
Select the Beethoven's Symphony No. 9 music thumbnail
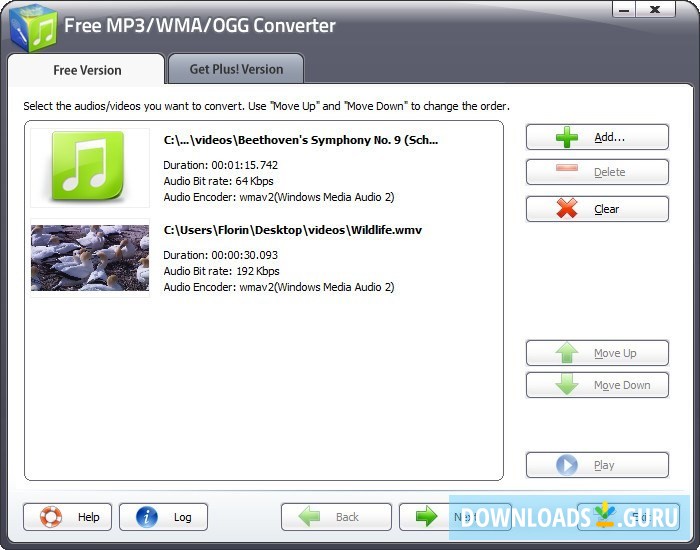(90, 168)
